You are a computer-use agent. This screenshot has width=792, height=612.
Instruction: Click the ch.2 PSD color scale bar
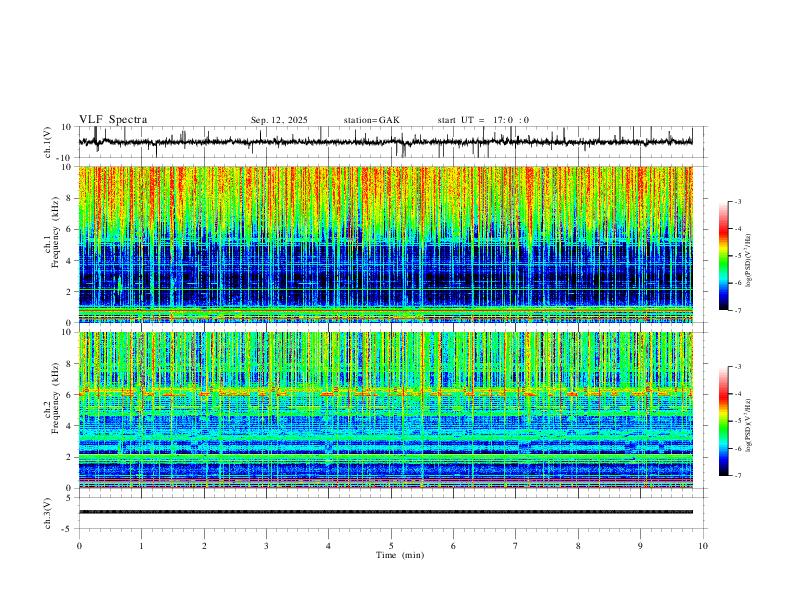tap(723, 421)
